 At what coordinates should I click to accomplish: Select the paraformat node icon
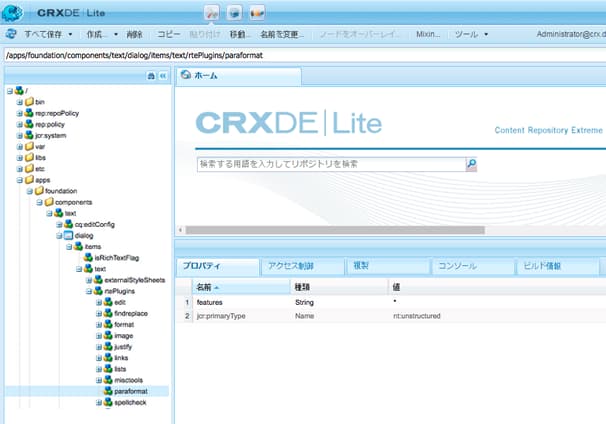(x=108, y=391)
